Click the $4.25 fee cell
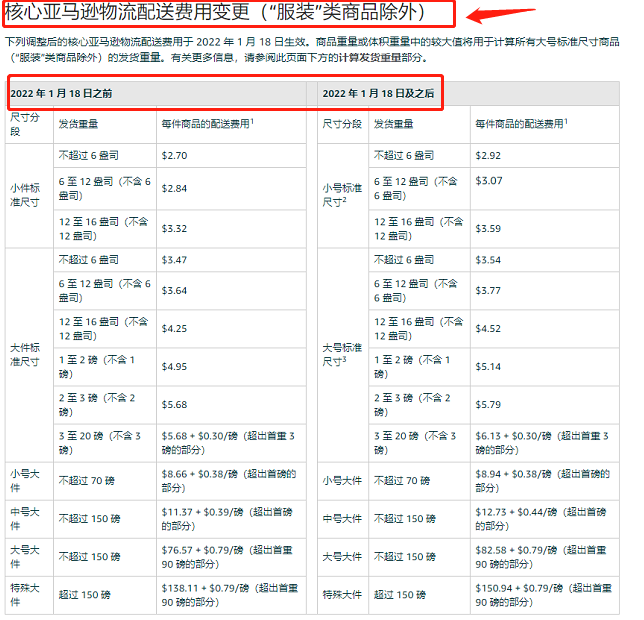 click(231, 329)
